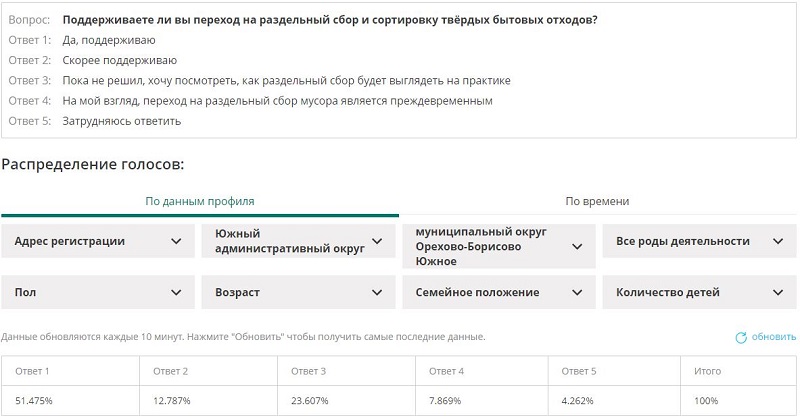Open the «муниципальный округ Орехово-Борисово Южное» dropdown
Screen dimensions: 800x417
coord(497,246)
